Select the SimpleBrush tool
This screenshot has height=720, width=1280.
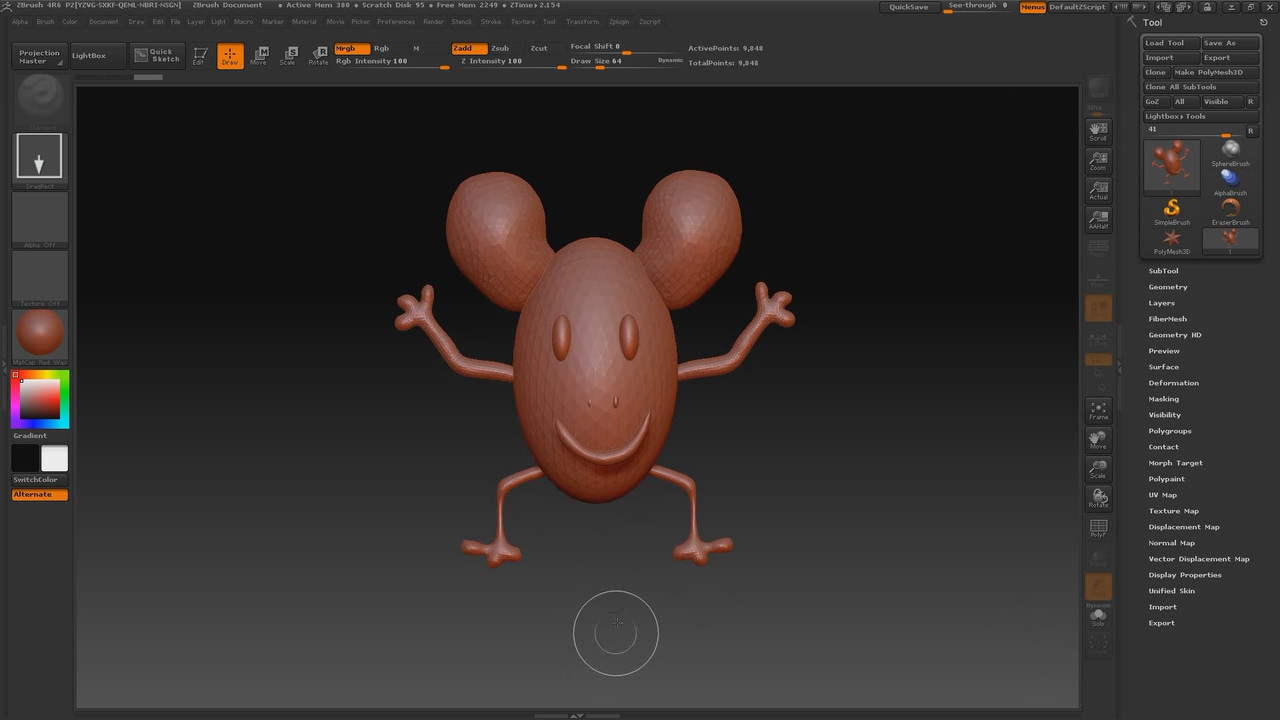(1172, 211)
